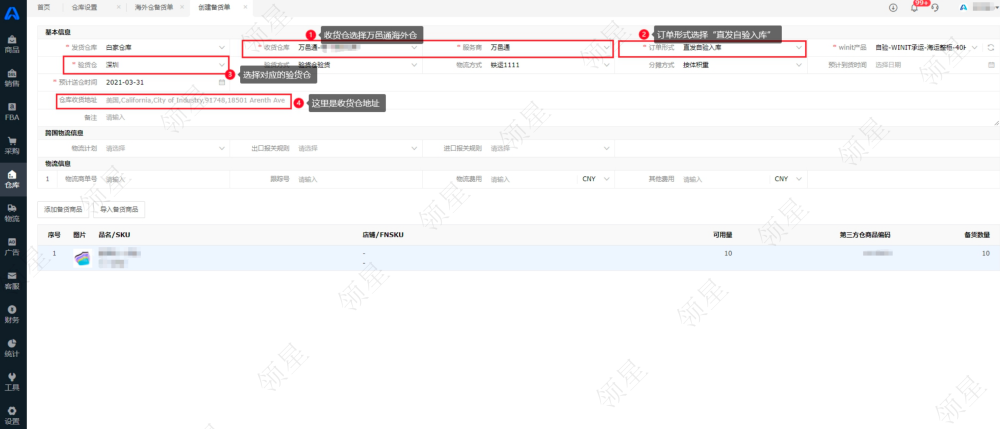Click the 导入备货商品 button
1000x429 pixels.
click(x=119, y=210)
